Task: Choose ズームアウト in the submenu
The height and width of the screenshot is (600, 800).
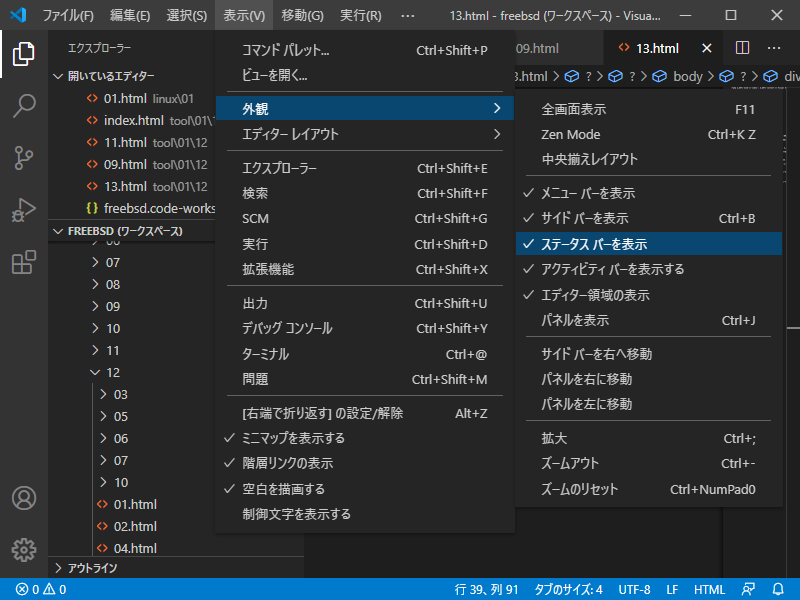Action: point(648,463)
